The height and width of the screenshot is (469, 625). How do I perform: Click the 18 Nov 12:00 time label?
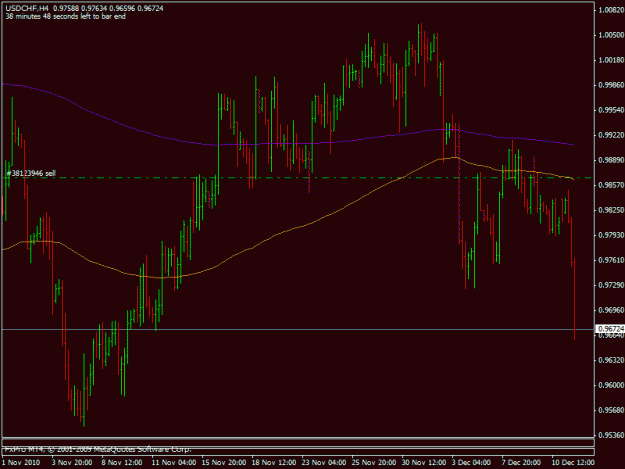[x=274, y=462]
